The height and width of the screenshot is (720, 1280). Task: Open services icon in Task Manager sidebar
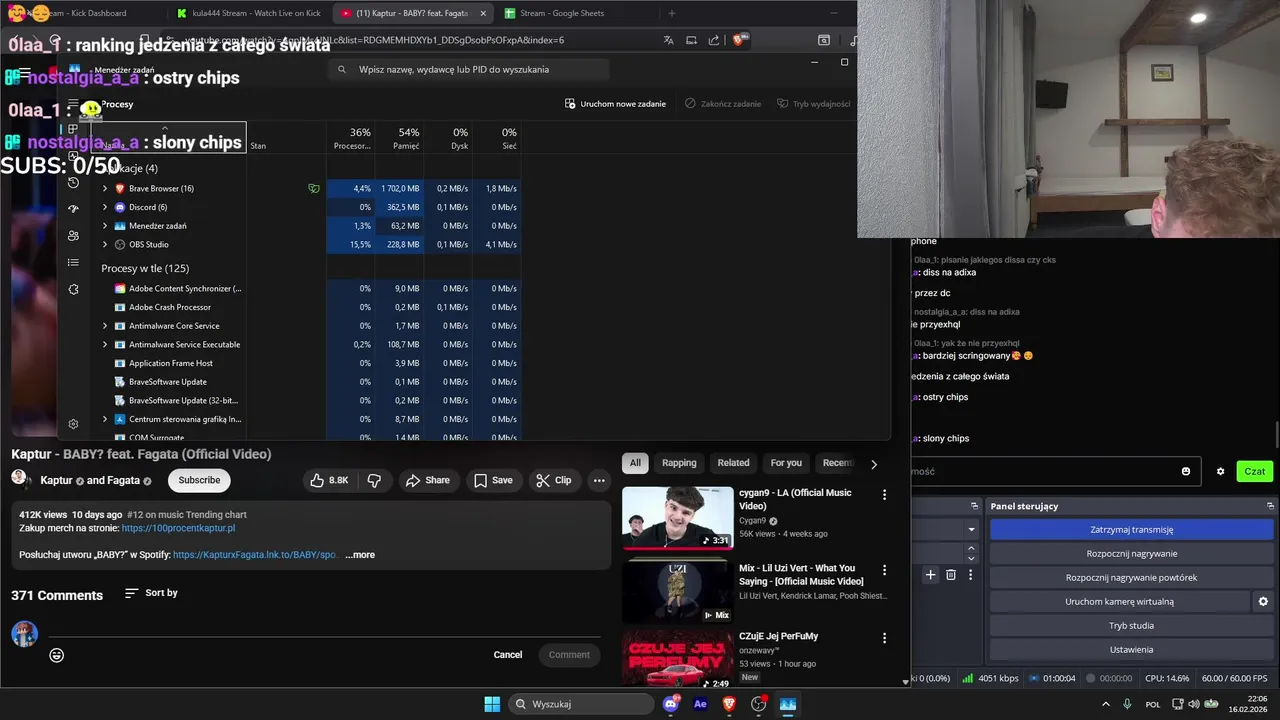[x=73, y=289]
